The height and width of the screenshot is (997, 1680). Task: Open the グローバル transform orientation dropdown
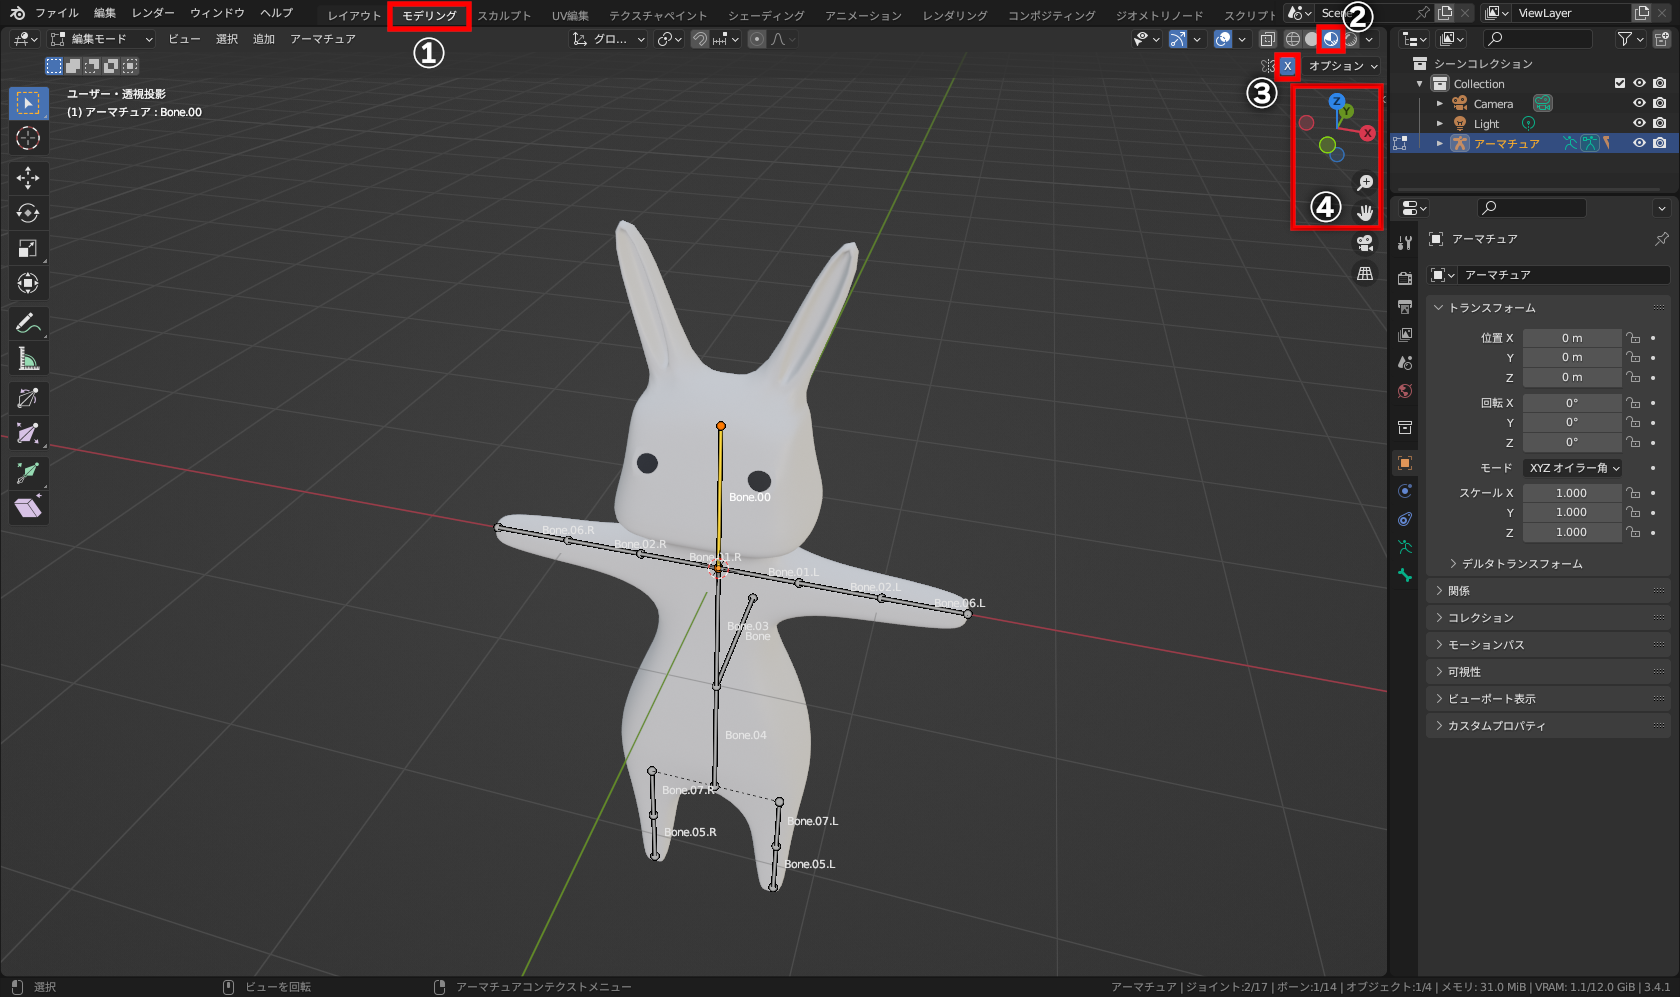[x=607, y=39]
